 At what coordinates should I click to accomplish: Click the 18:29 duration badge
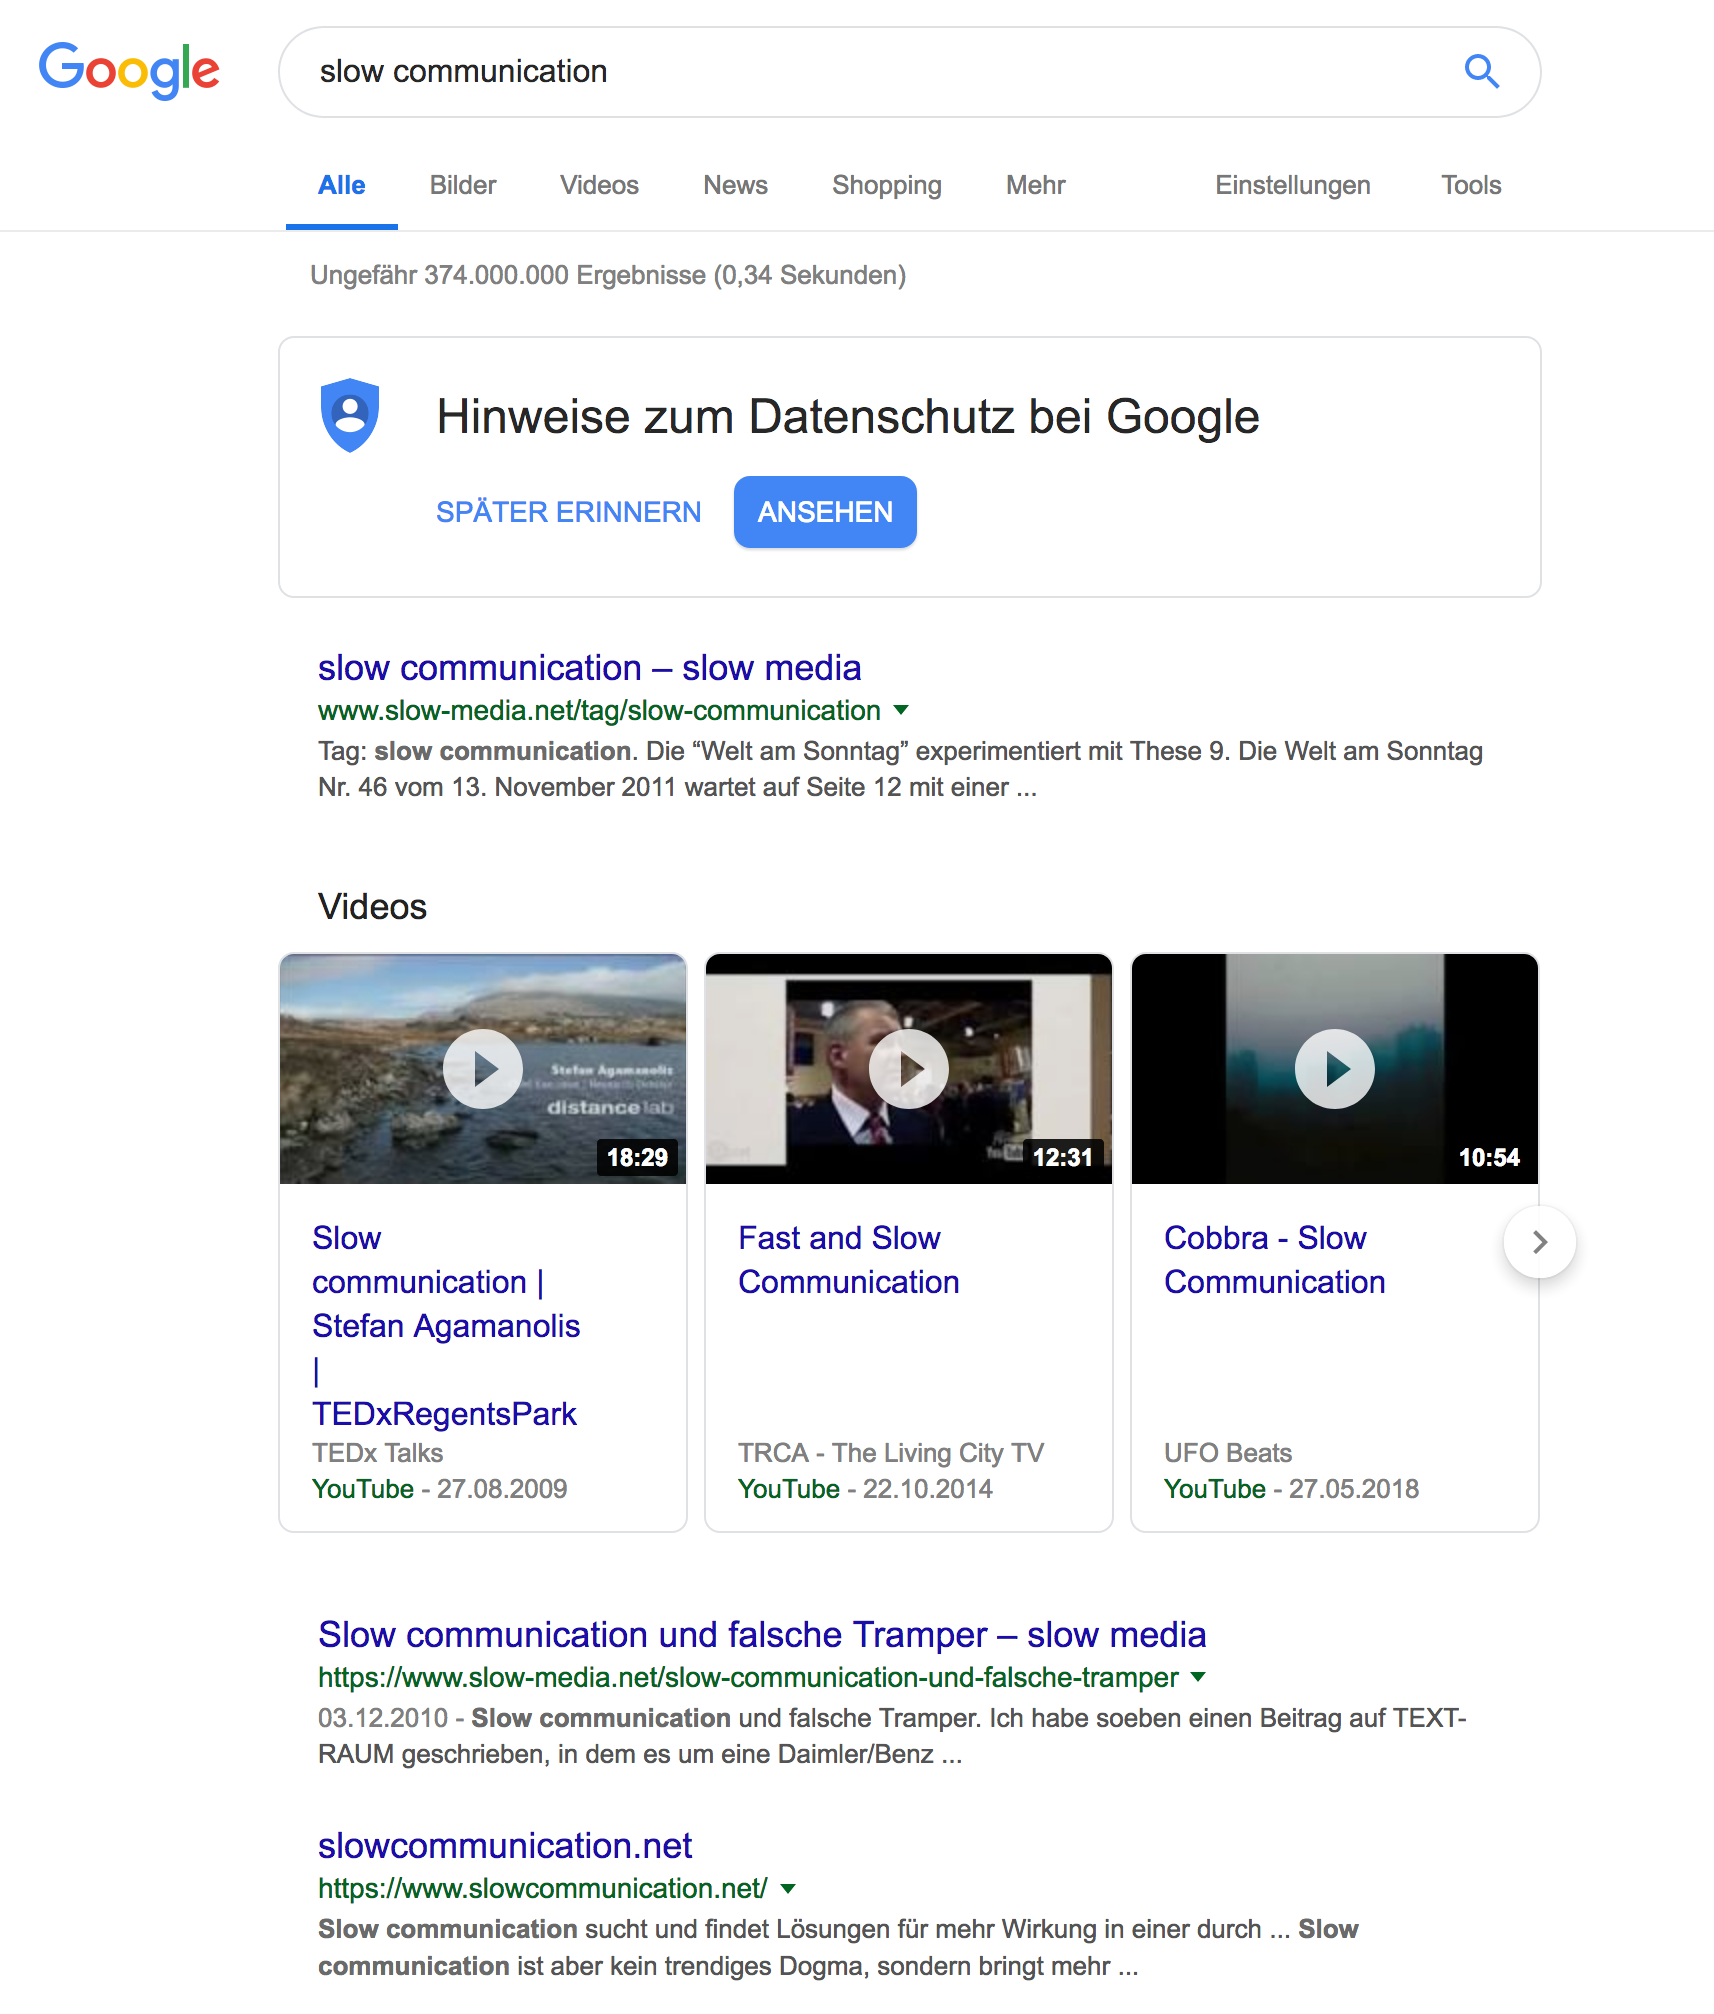[637, 1158]
